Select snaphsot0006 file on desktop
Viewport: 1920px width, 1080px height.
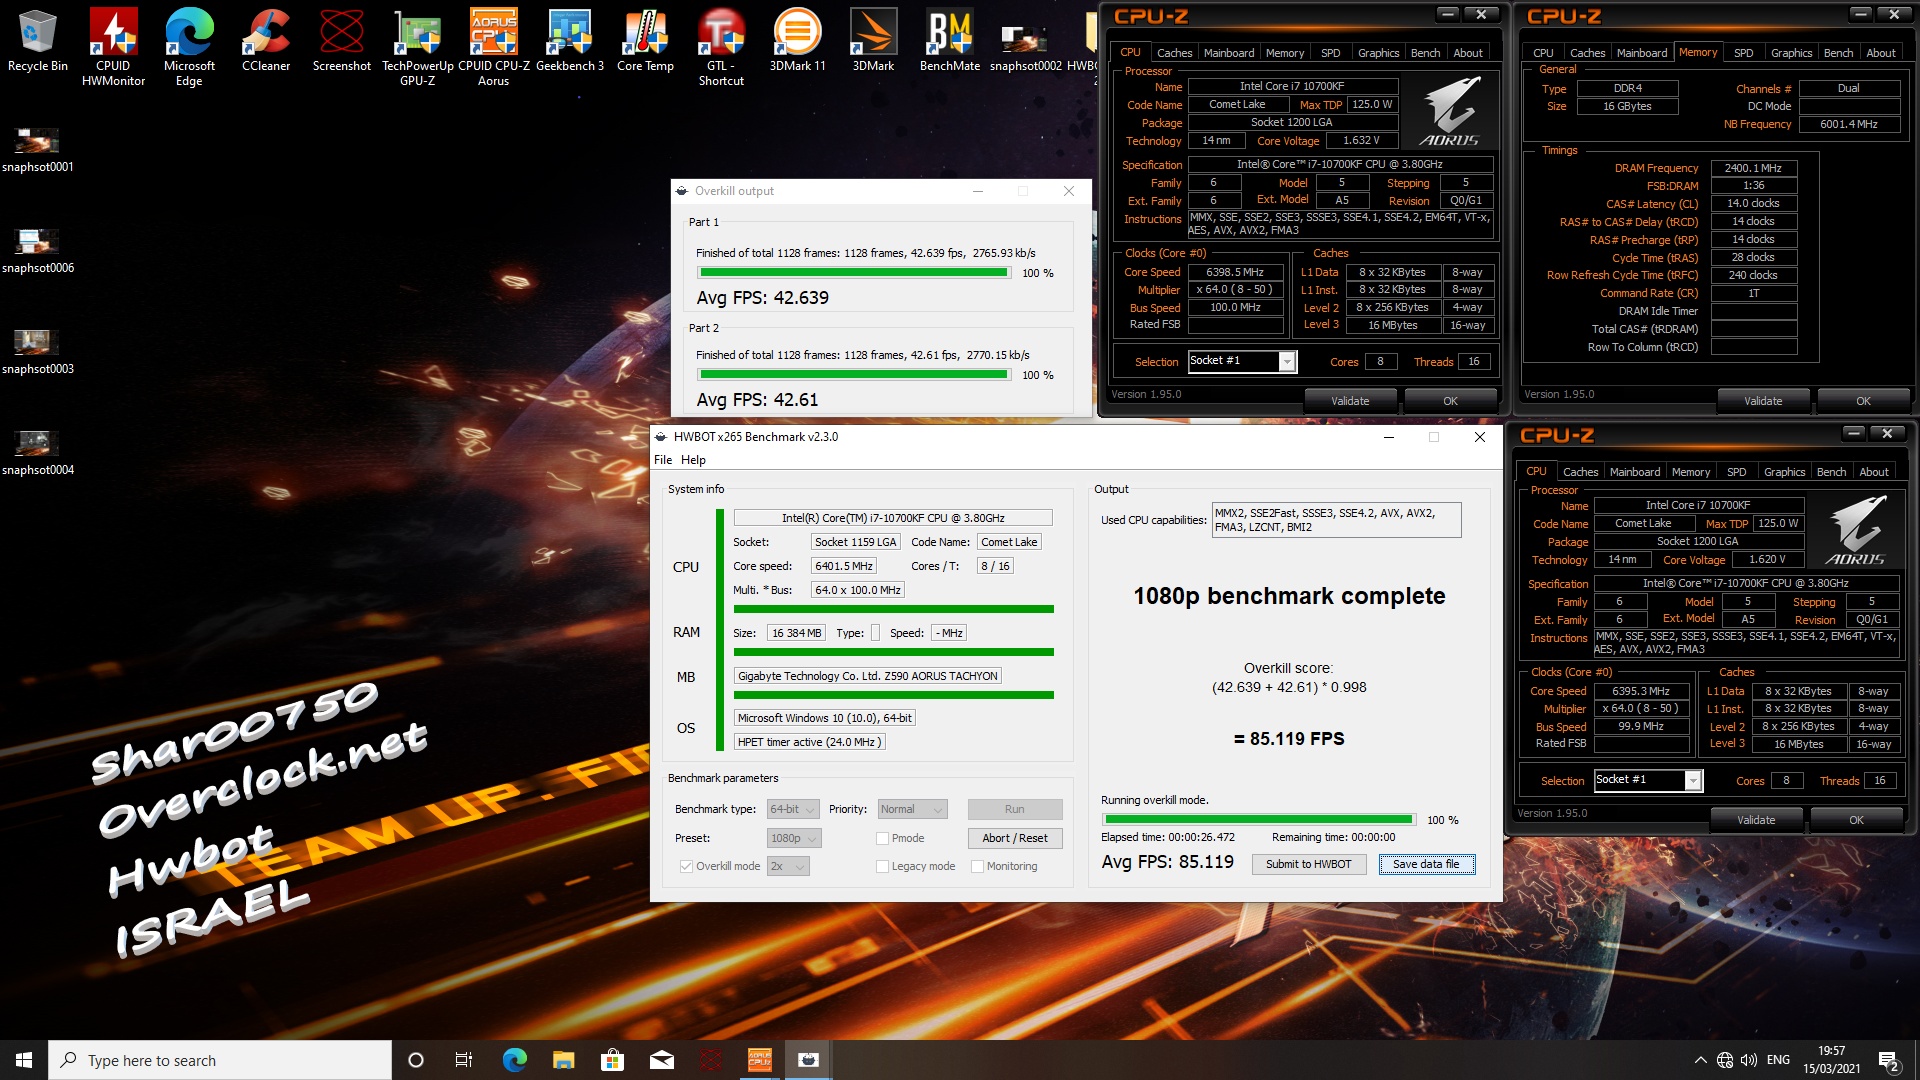pyautogui.click(x=37, y=251)
